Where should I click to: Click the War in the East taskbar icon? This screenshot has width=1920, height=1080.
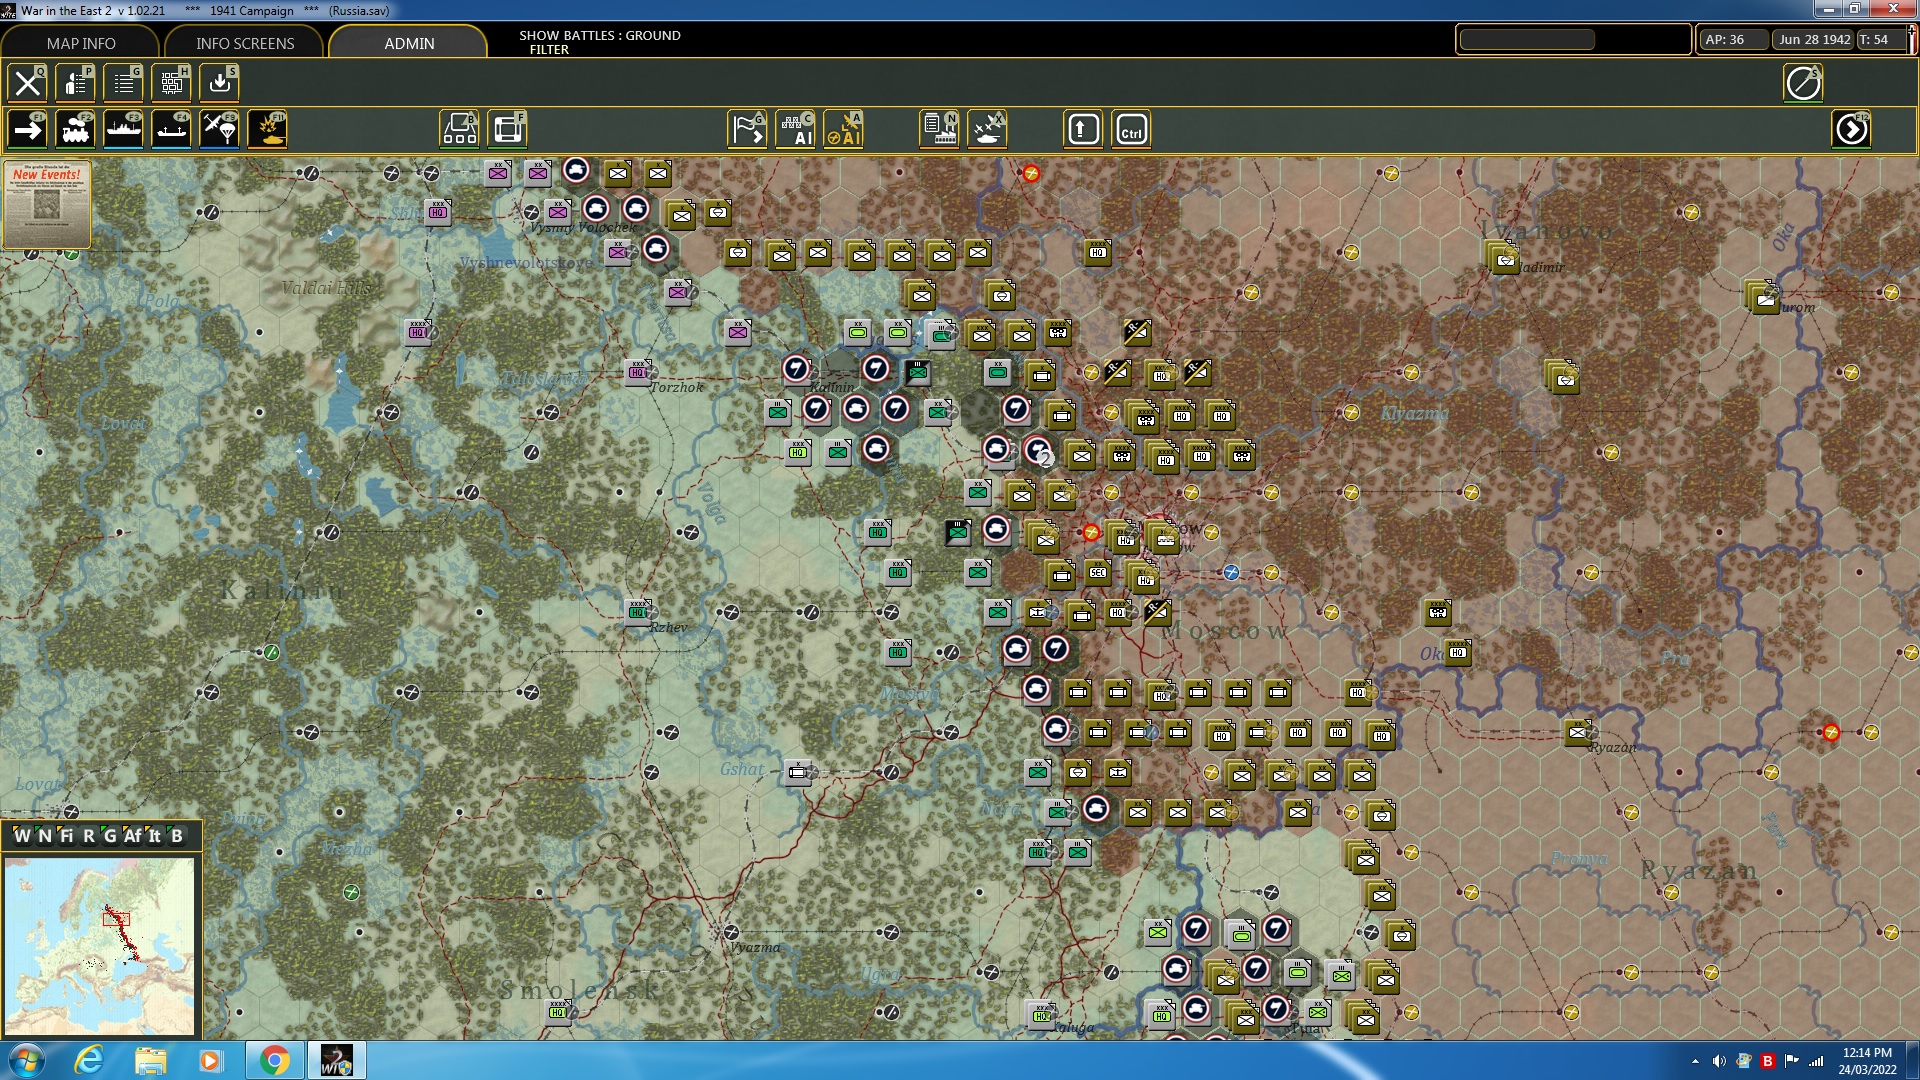(x=336, y=1060)
